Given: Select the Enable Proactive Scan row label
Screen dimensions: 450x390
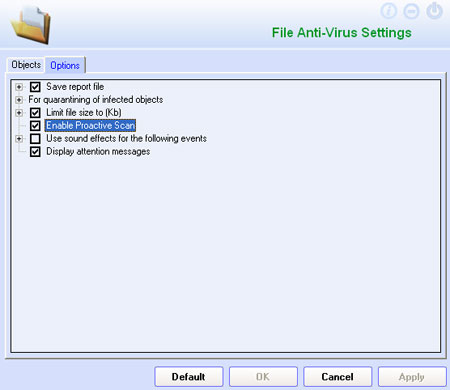Looking at the screenshot, I should tap(90, 126).
